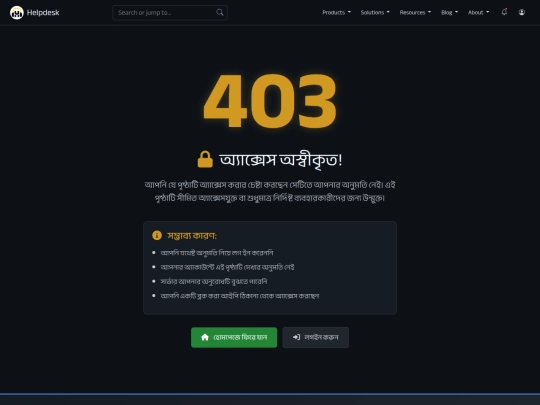The width and height of the screenshot is (540, 405).
Task: Click the possible reasons heading
Action: [x=192, y=236]
